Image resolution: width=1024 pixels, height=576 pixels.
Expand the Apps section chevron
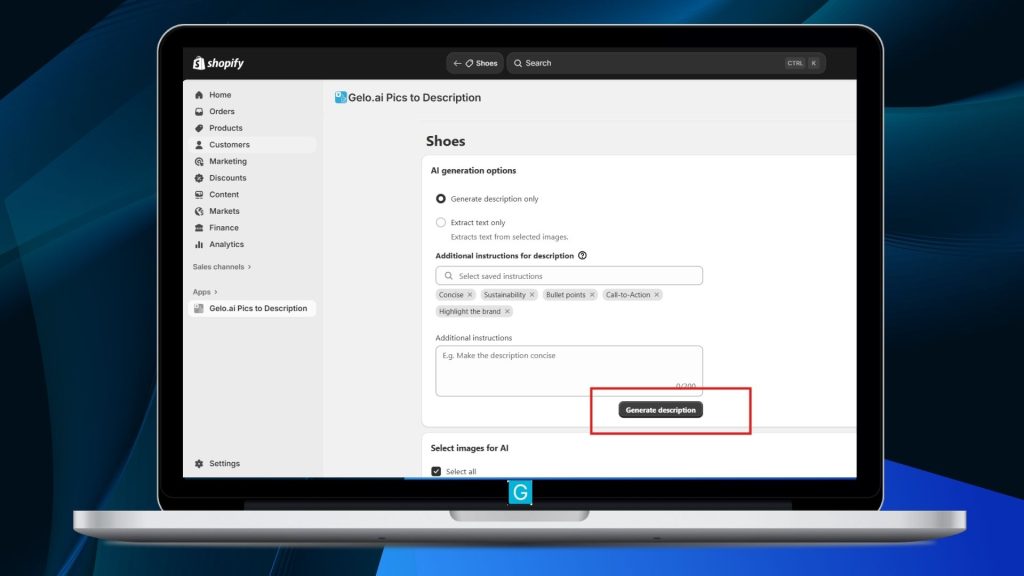click(x=215, y=292)
